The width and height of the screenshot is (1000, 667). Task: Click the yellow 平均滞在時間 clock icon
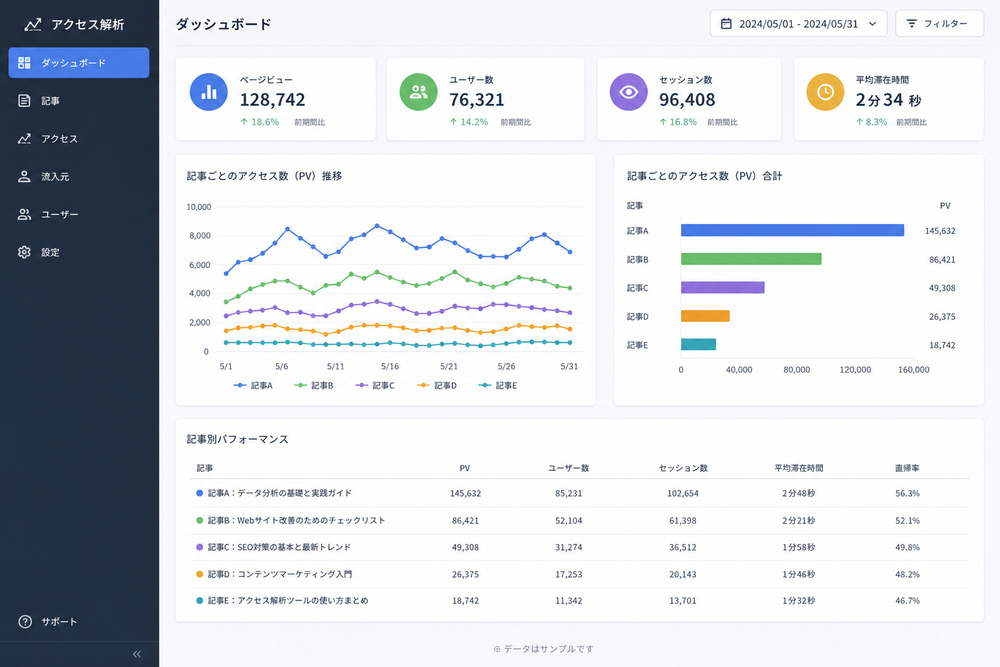[x=825, y=92]
